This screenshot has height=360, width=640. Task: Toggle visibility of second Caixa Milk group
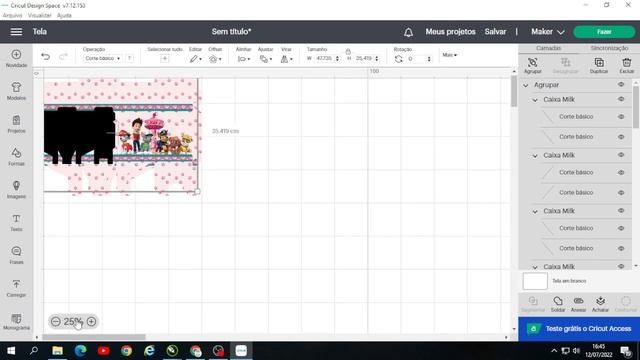(621, 155)
